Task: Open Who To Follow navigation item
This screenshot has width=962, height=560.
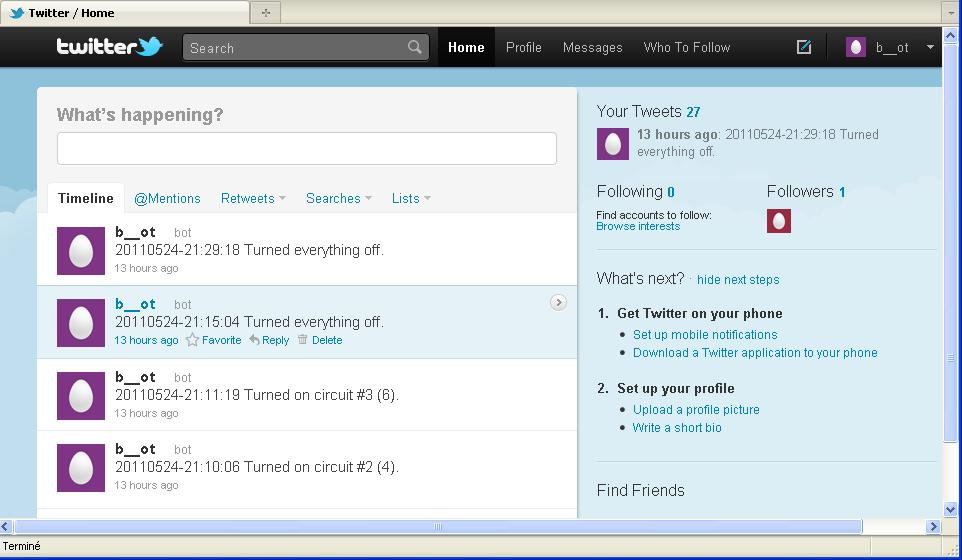Action: pos(687,47)
